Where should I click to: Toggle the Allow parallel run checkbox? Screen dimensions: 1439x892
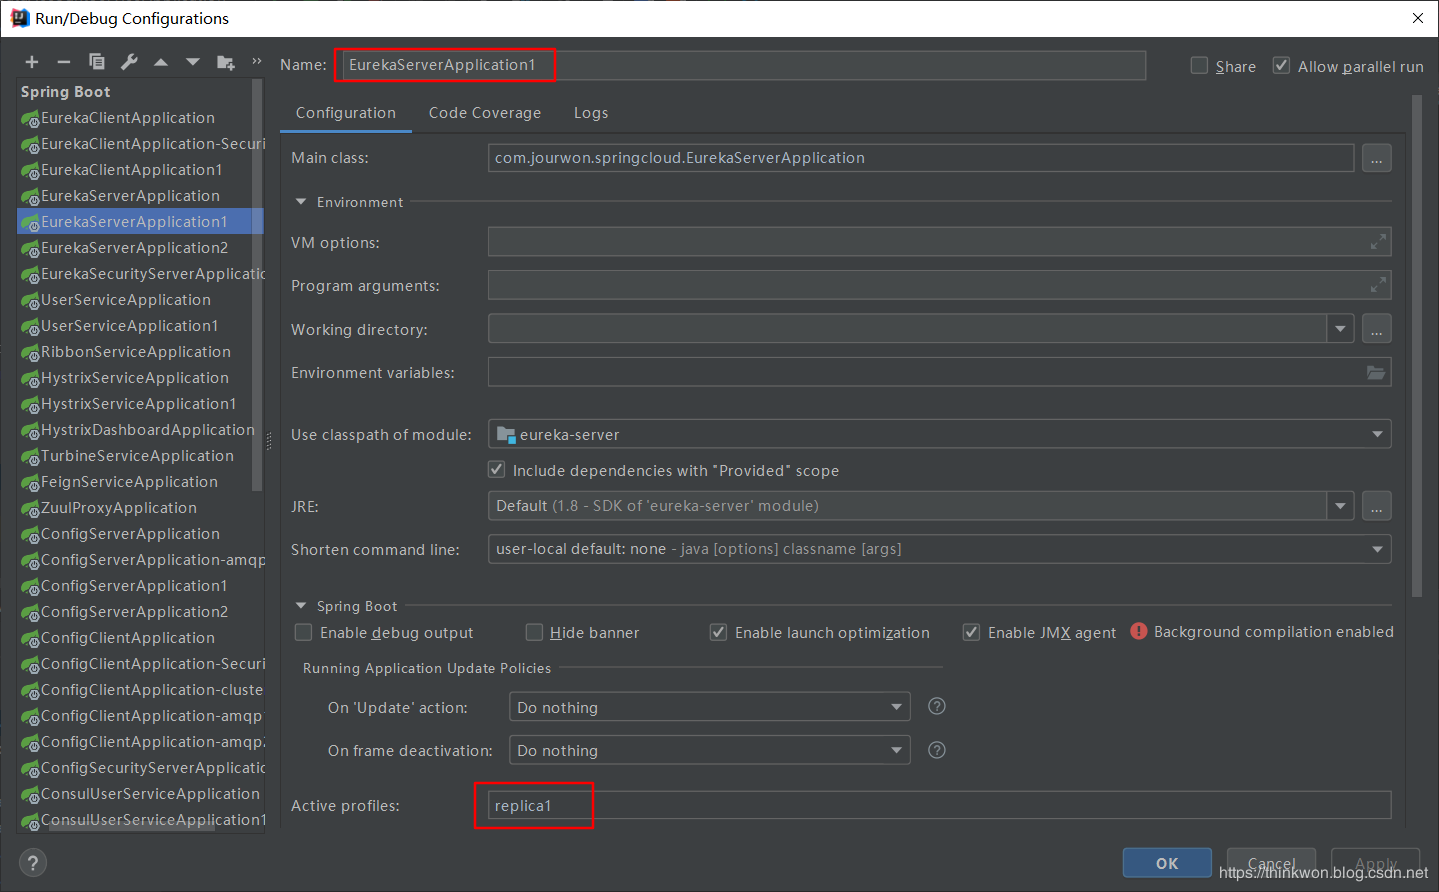pos(1281,66)
